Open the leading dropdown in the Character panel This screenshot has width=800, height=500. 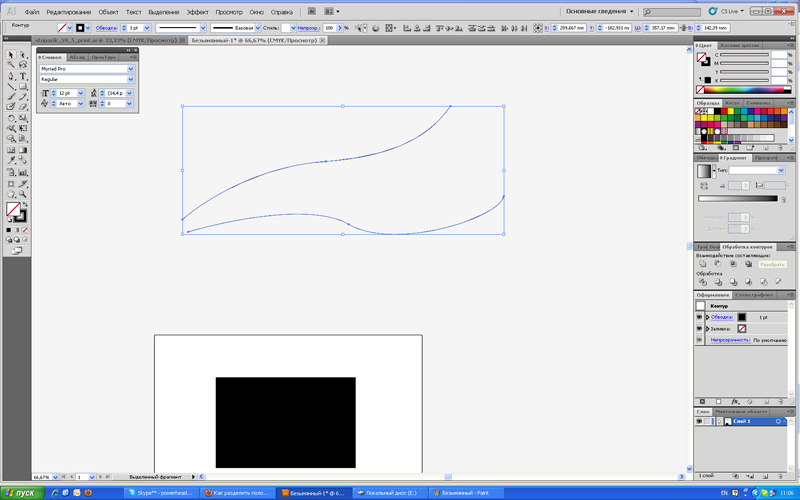click(129, 93)
